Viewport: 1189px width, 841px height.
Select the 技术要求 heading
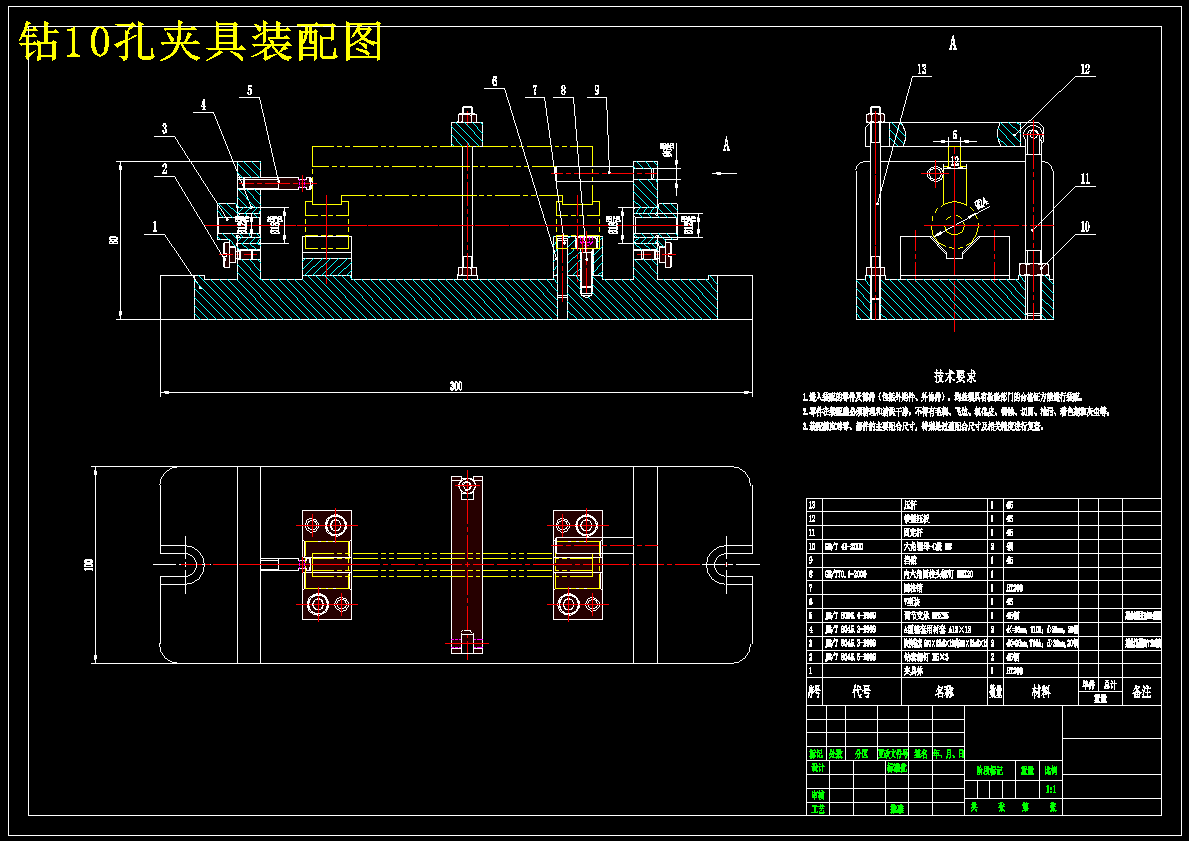pos(955,376)
